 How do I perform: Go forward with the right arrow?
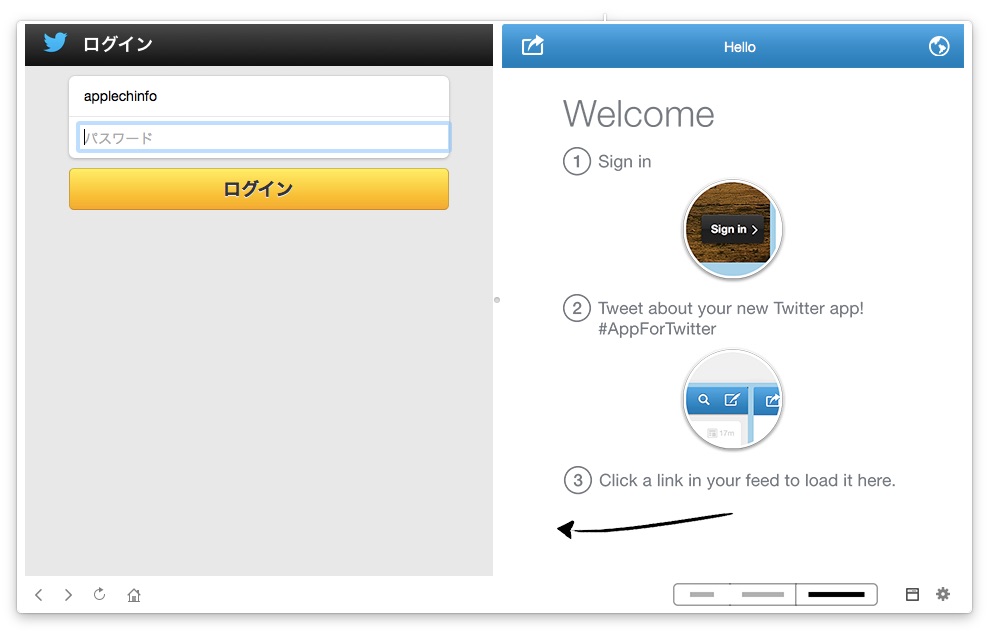point(68,594)
